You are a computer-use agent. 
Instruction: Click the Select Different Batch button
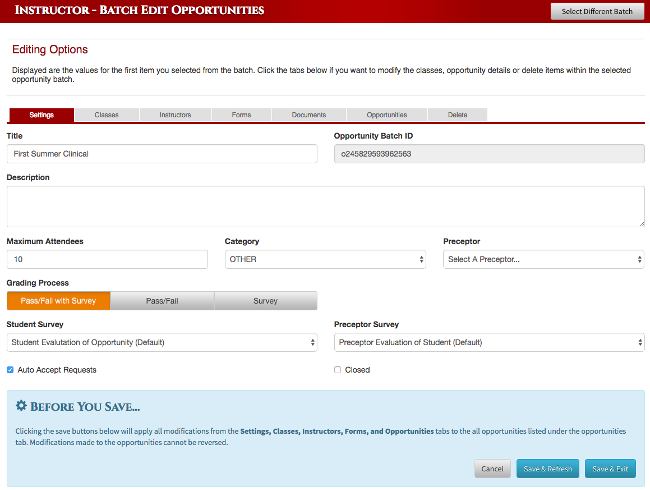[597, 12]
